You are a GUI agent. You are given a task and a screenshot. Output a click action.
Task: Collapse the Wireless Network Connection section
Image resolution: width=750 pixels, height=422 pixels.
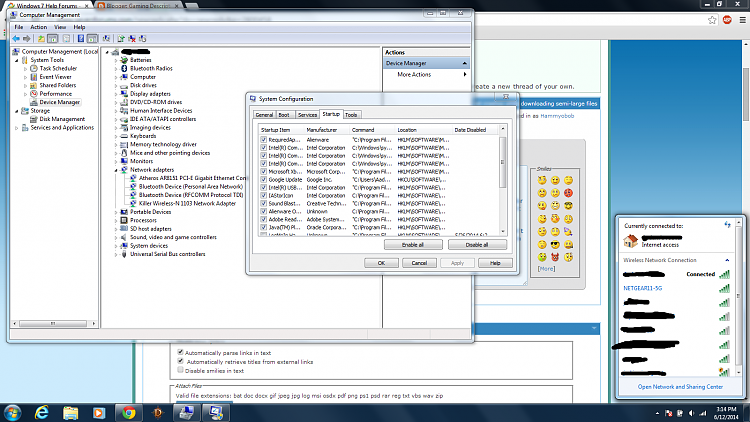[x=727, y=260]
